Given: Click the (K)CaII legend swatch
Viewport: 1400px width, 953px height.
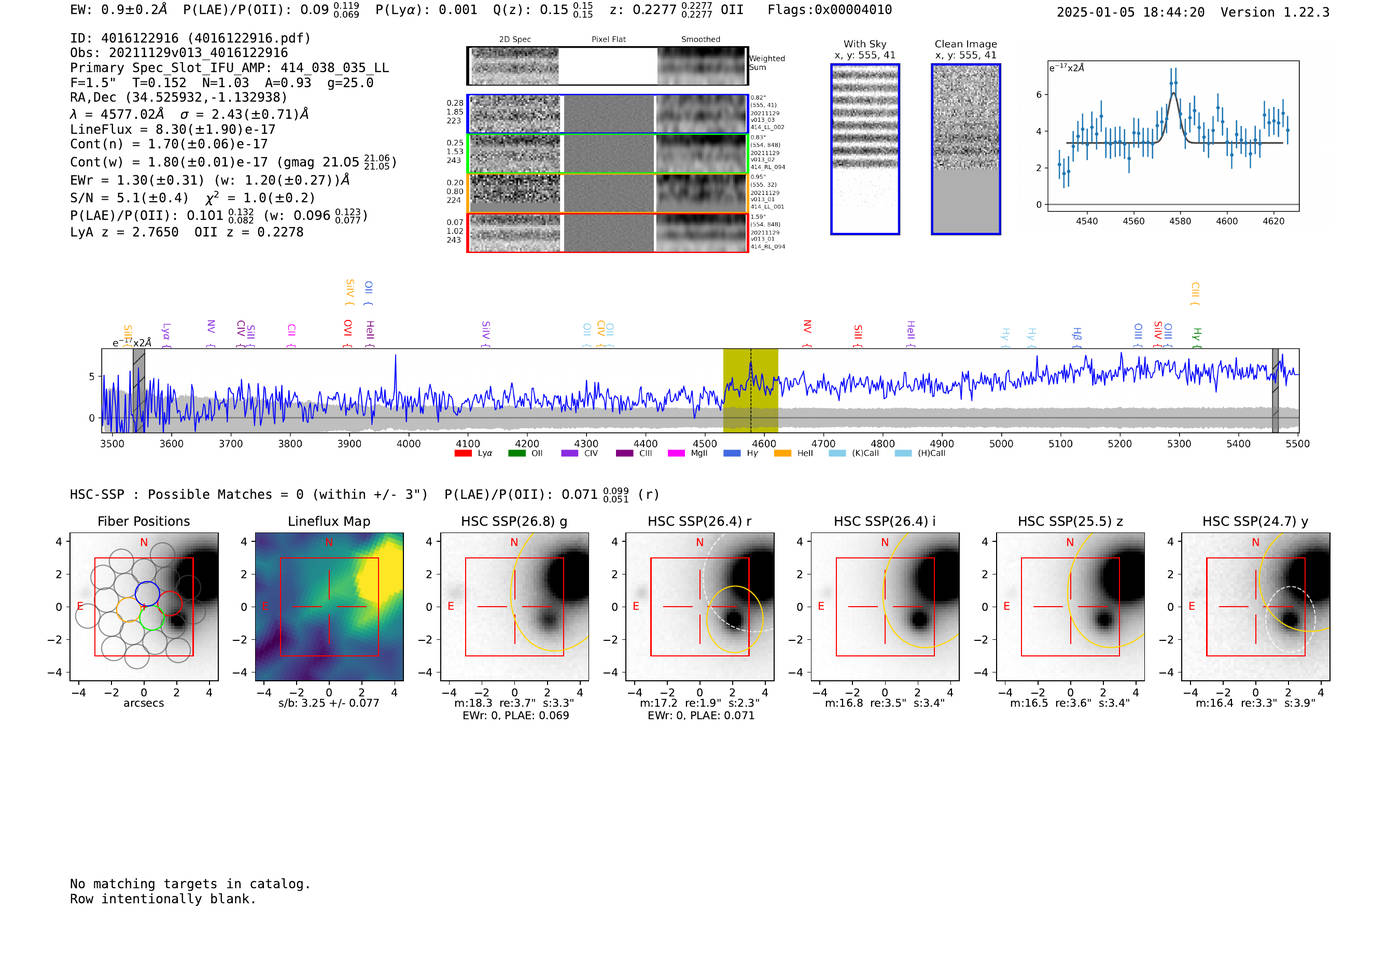Looking at the screenshot, I should pyautogui.click(x=837, y=454).
